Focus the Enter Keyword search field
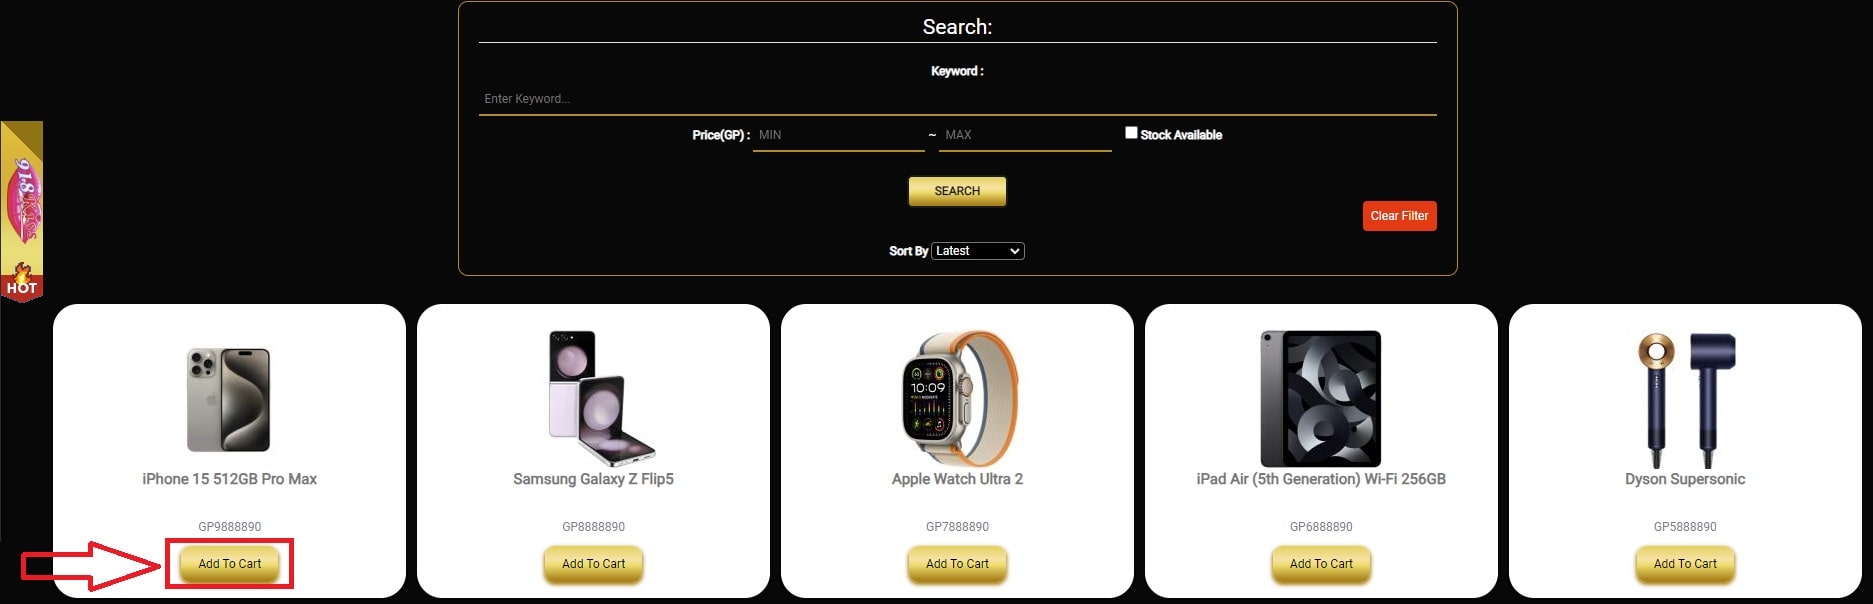Screen dimensions: 1873x604 coord(957,99)
